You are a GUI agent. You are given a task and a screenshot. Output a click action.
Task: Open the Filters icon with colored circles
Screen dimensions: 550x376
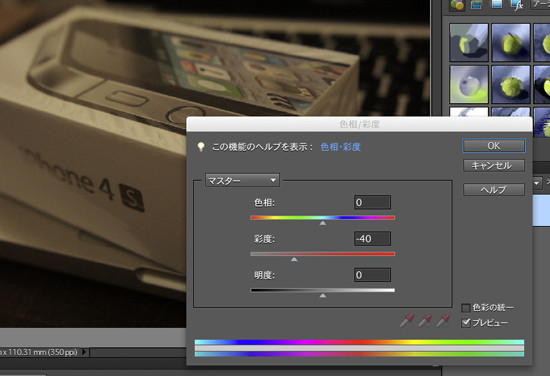(457, 5)
